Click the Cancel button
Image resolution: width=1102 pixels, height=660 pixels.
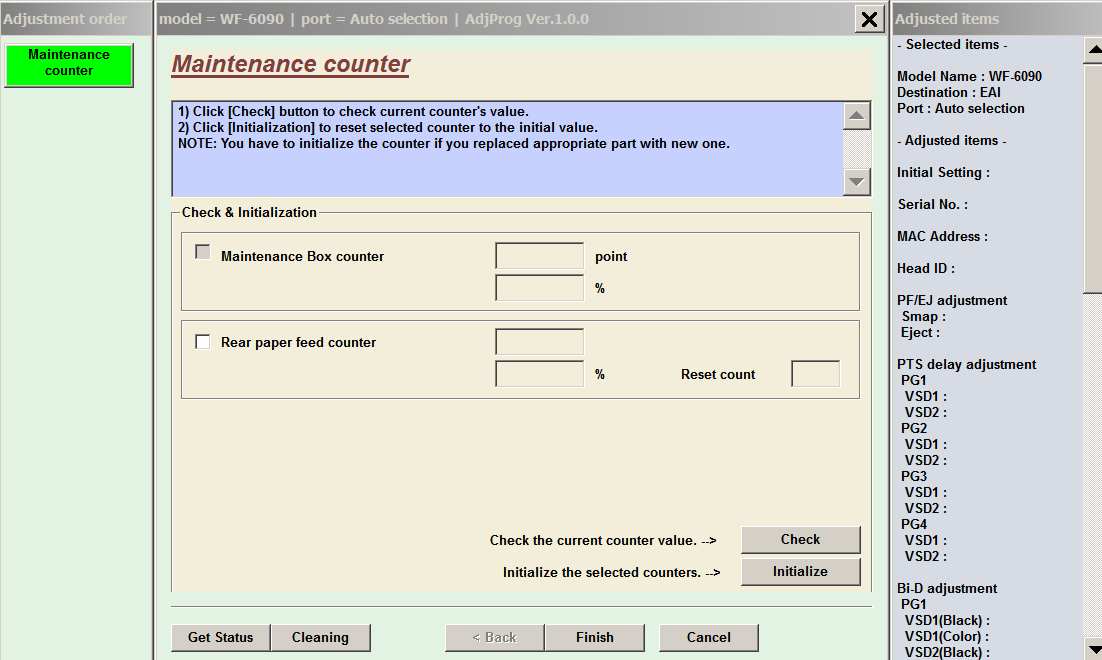point(708,638)
